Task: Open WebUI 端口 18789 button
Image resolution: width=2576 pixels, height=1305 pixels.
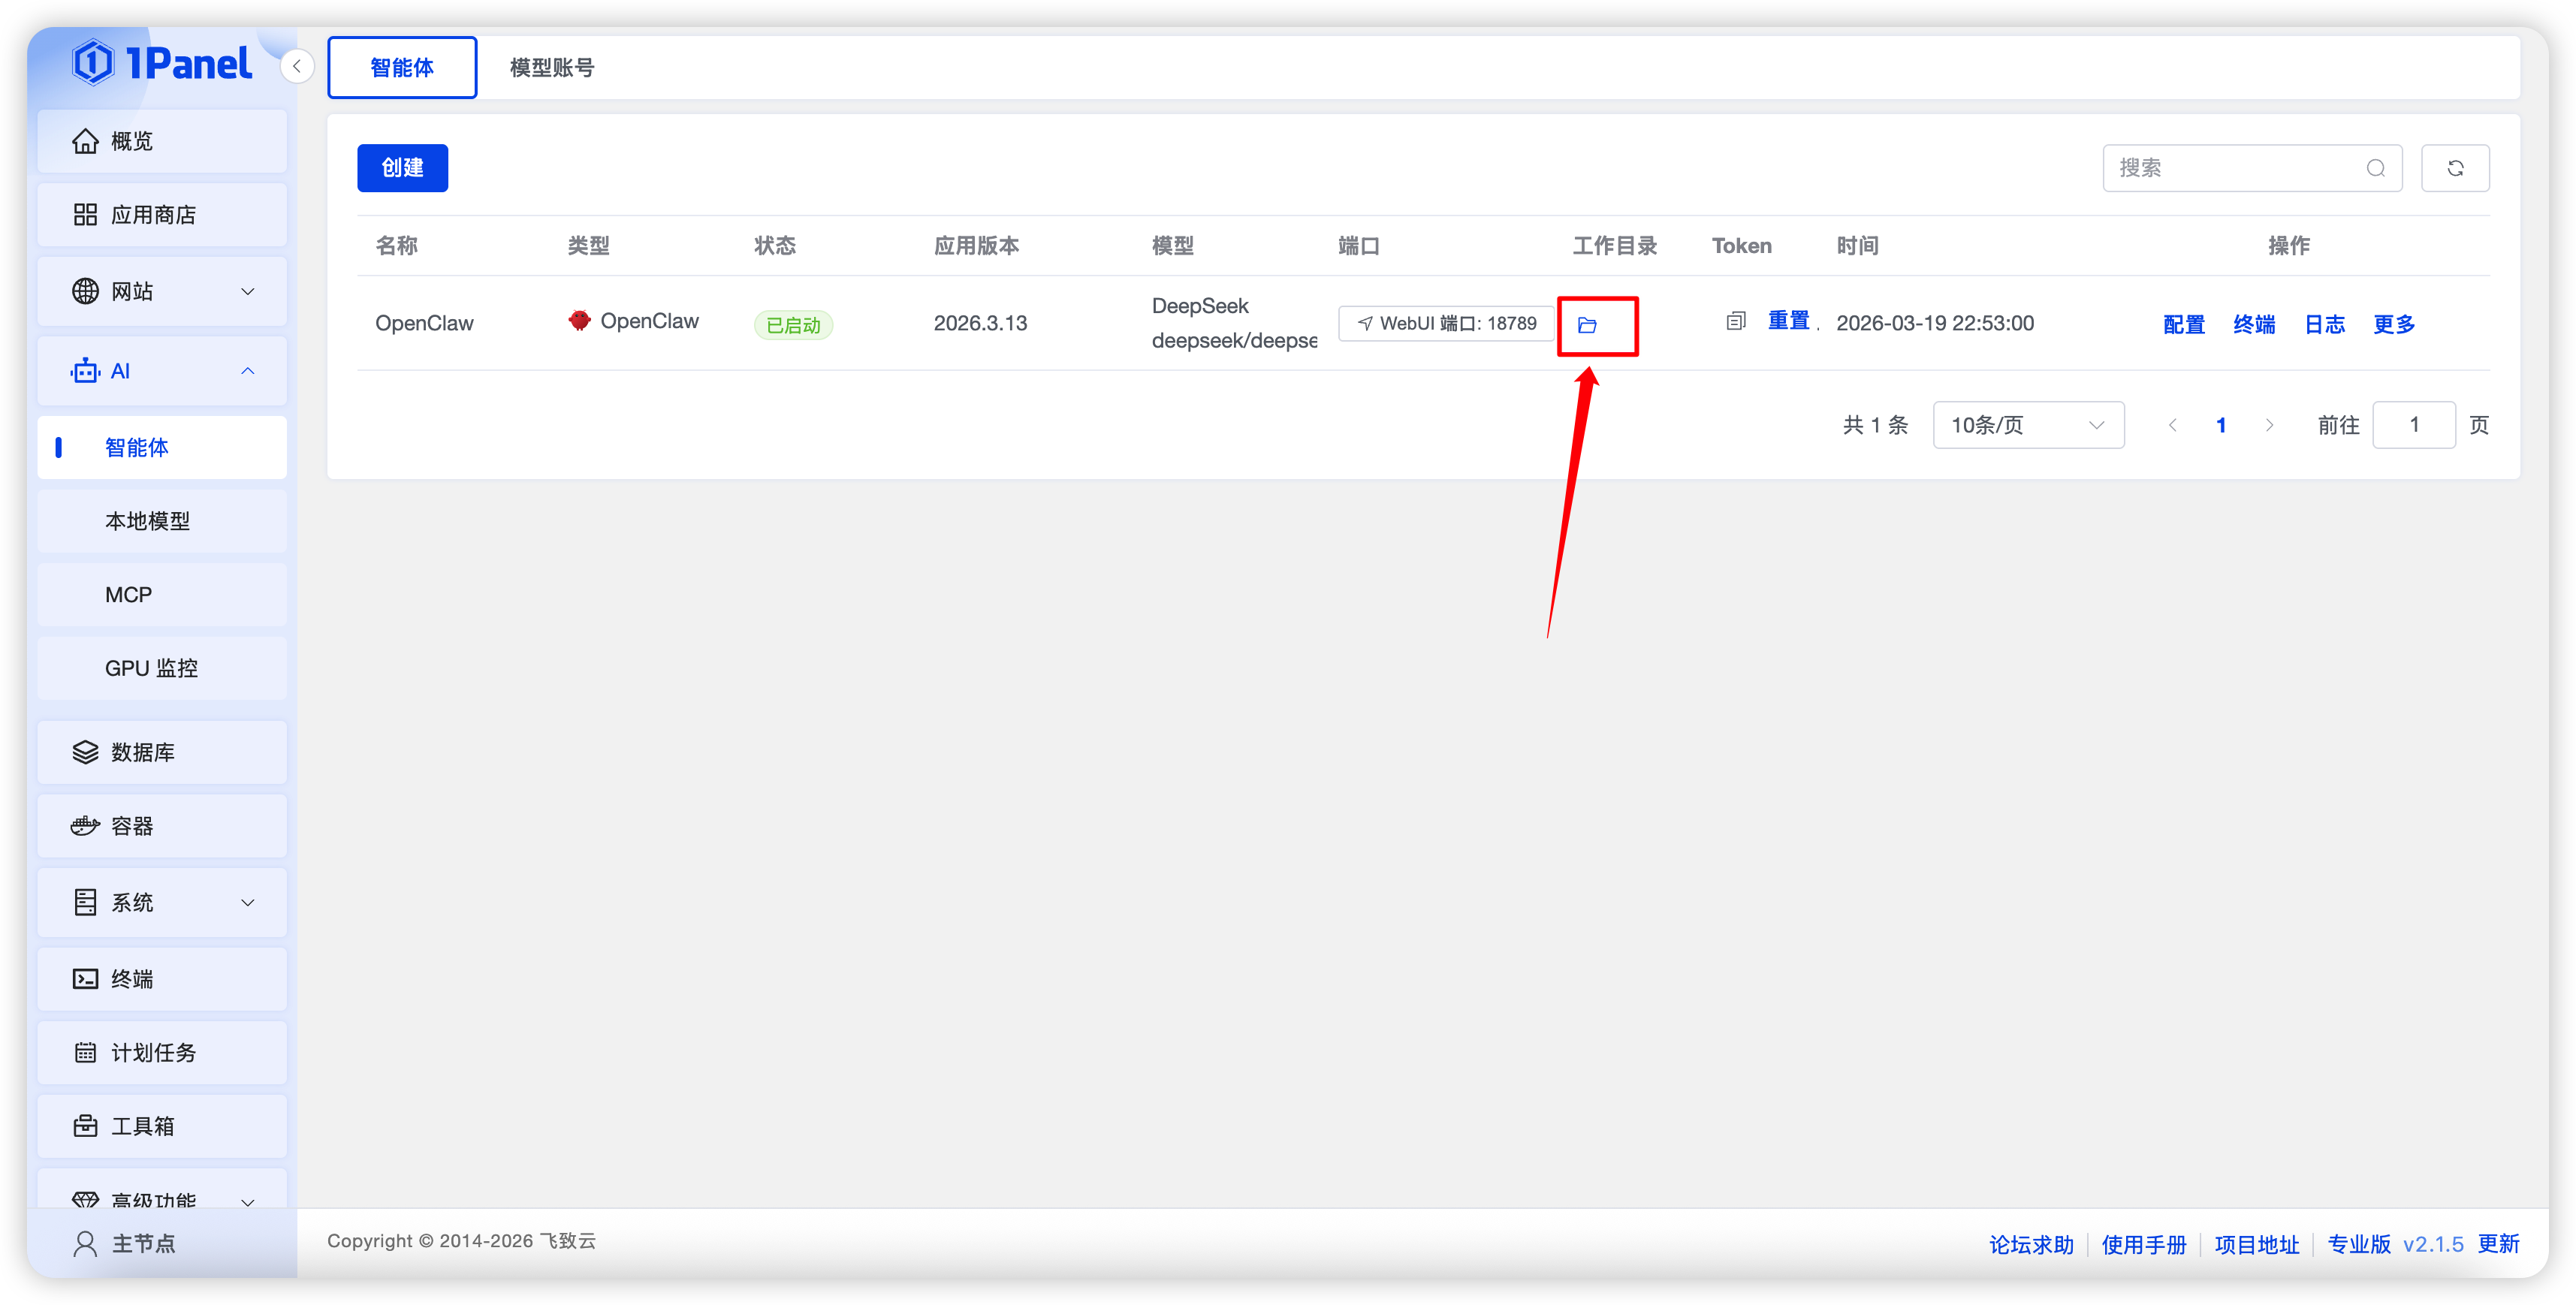Action: pos(1446,323)
